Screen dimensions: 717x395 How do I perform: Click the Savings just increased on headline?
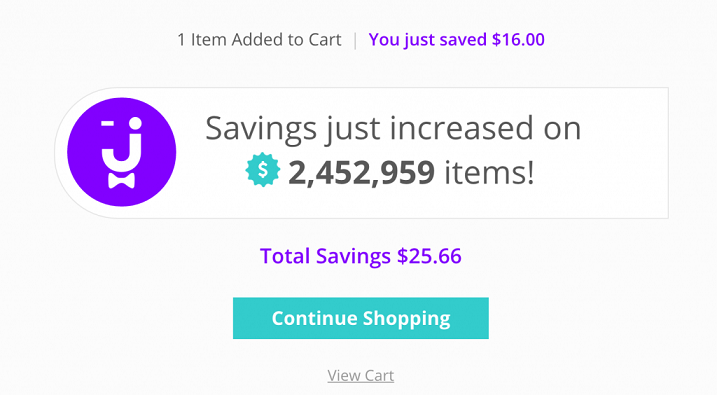coord(393,129)
